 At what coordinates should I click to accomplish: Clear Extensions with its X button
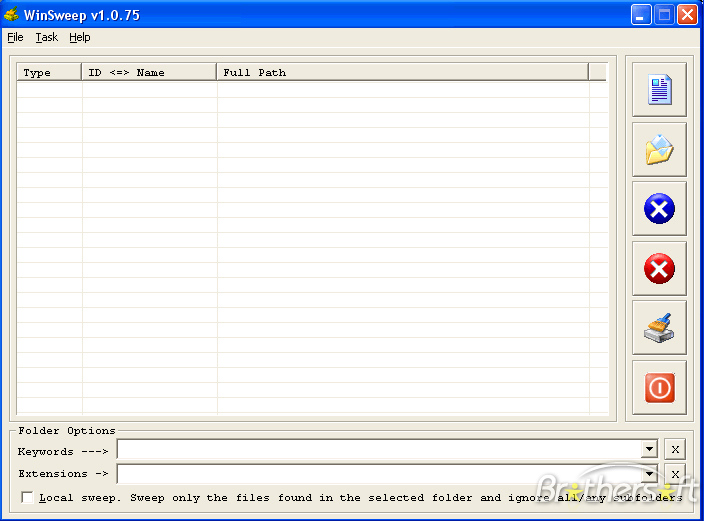pyautogui.click(x=675, y=474)
